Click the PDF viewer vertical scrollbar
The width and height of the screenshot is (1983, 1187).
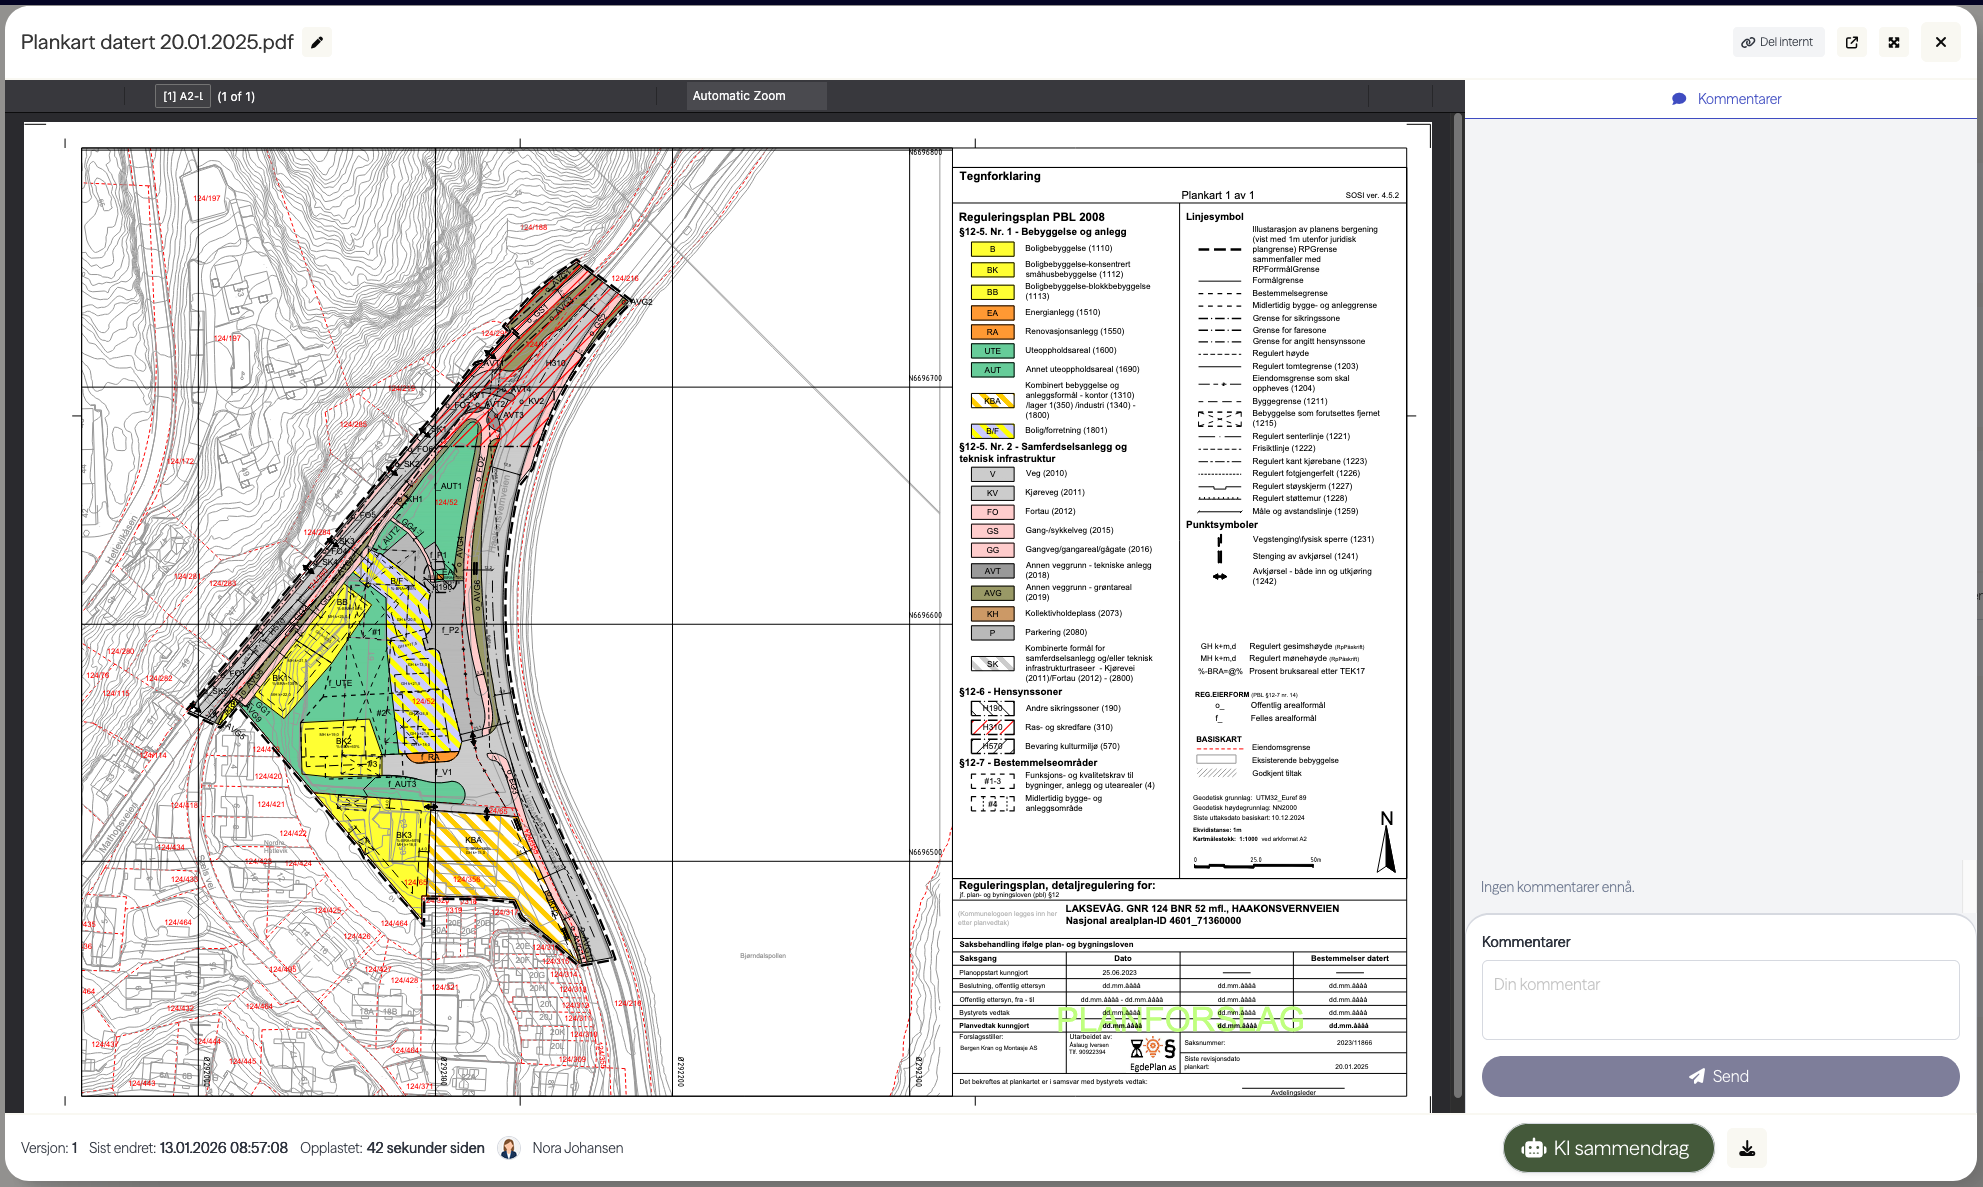1458,600
